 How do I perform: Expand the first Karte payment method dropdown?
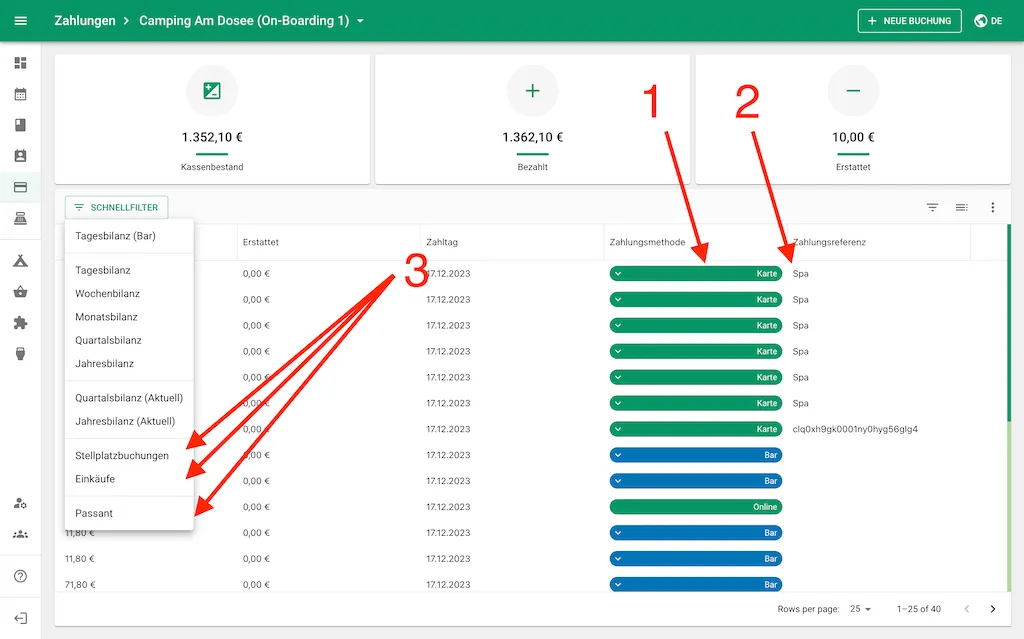tap(618, 274)
